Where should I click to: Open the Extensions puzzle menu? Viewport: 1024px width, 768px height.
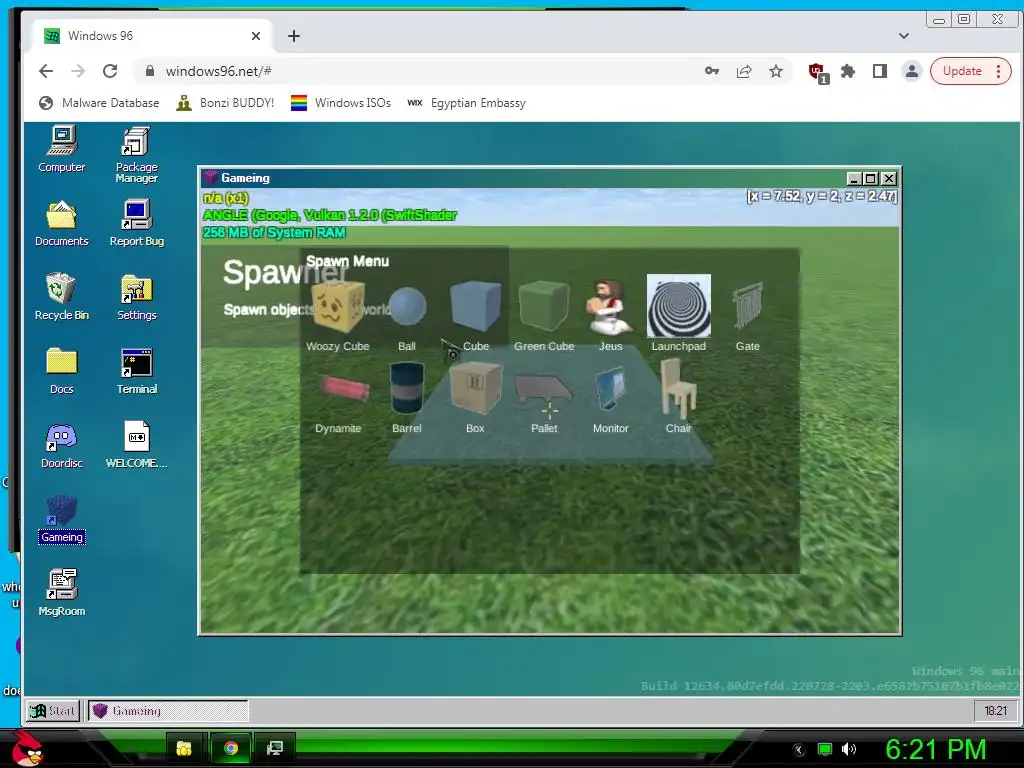[x=848, y=71]
